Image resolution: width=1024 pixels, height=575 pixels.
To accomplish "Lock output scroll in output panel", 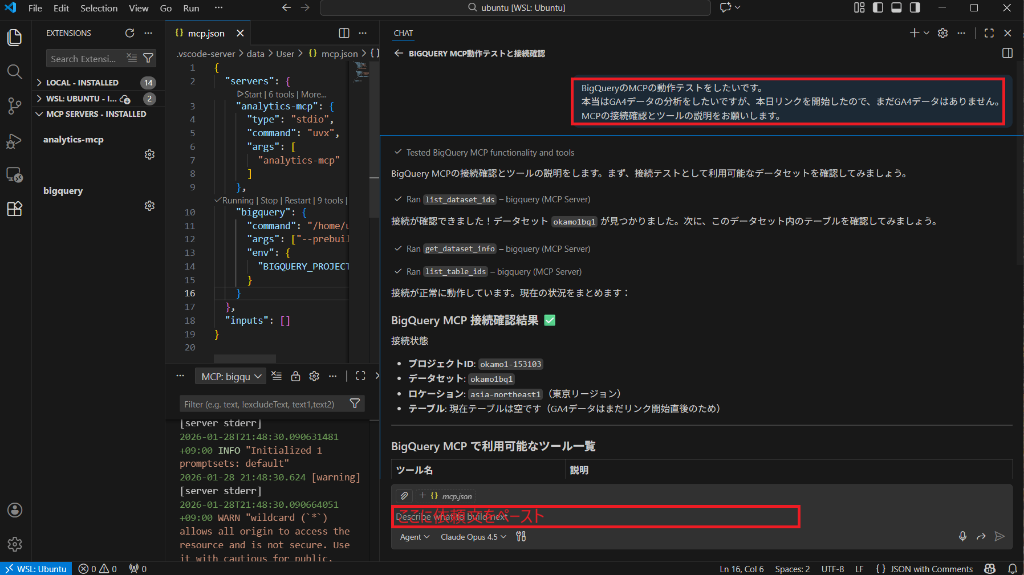I will coord(295,376).
